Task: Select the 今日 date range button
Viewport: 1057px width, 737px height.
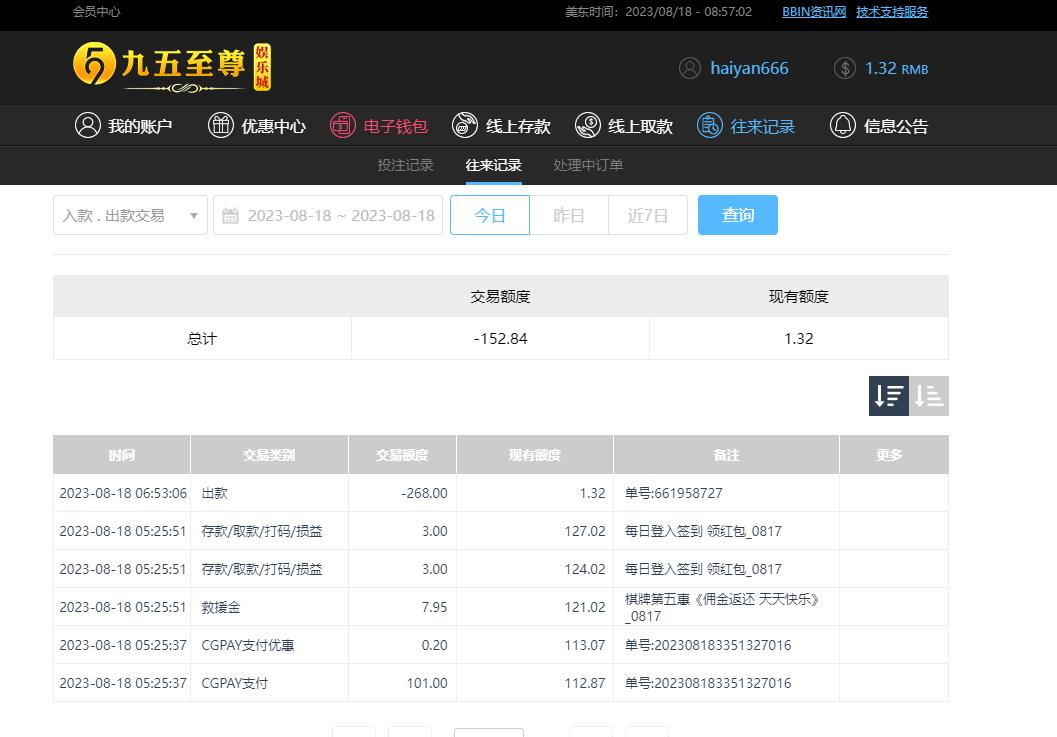Action: [x=490, y=215]
